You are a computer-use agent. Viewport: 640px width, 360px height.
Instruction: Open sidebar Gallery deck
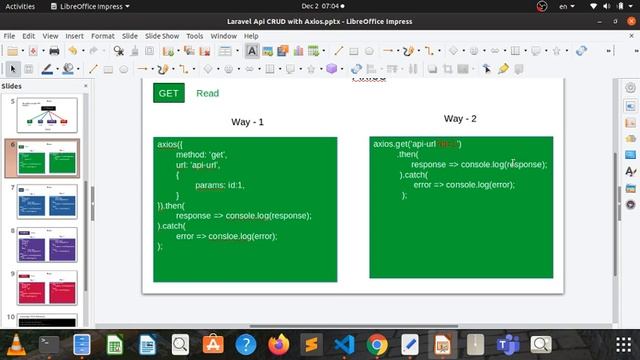(x=631, y=188)
